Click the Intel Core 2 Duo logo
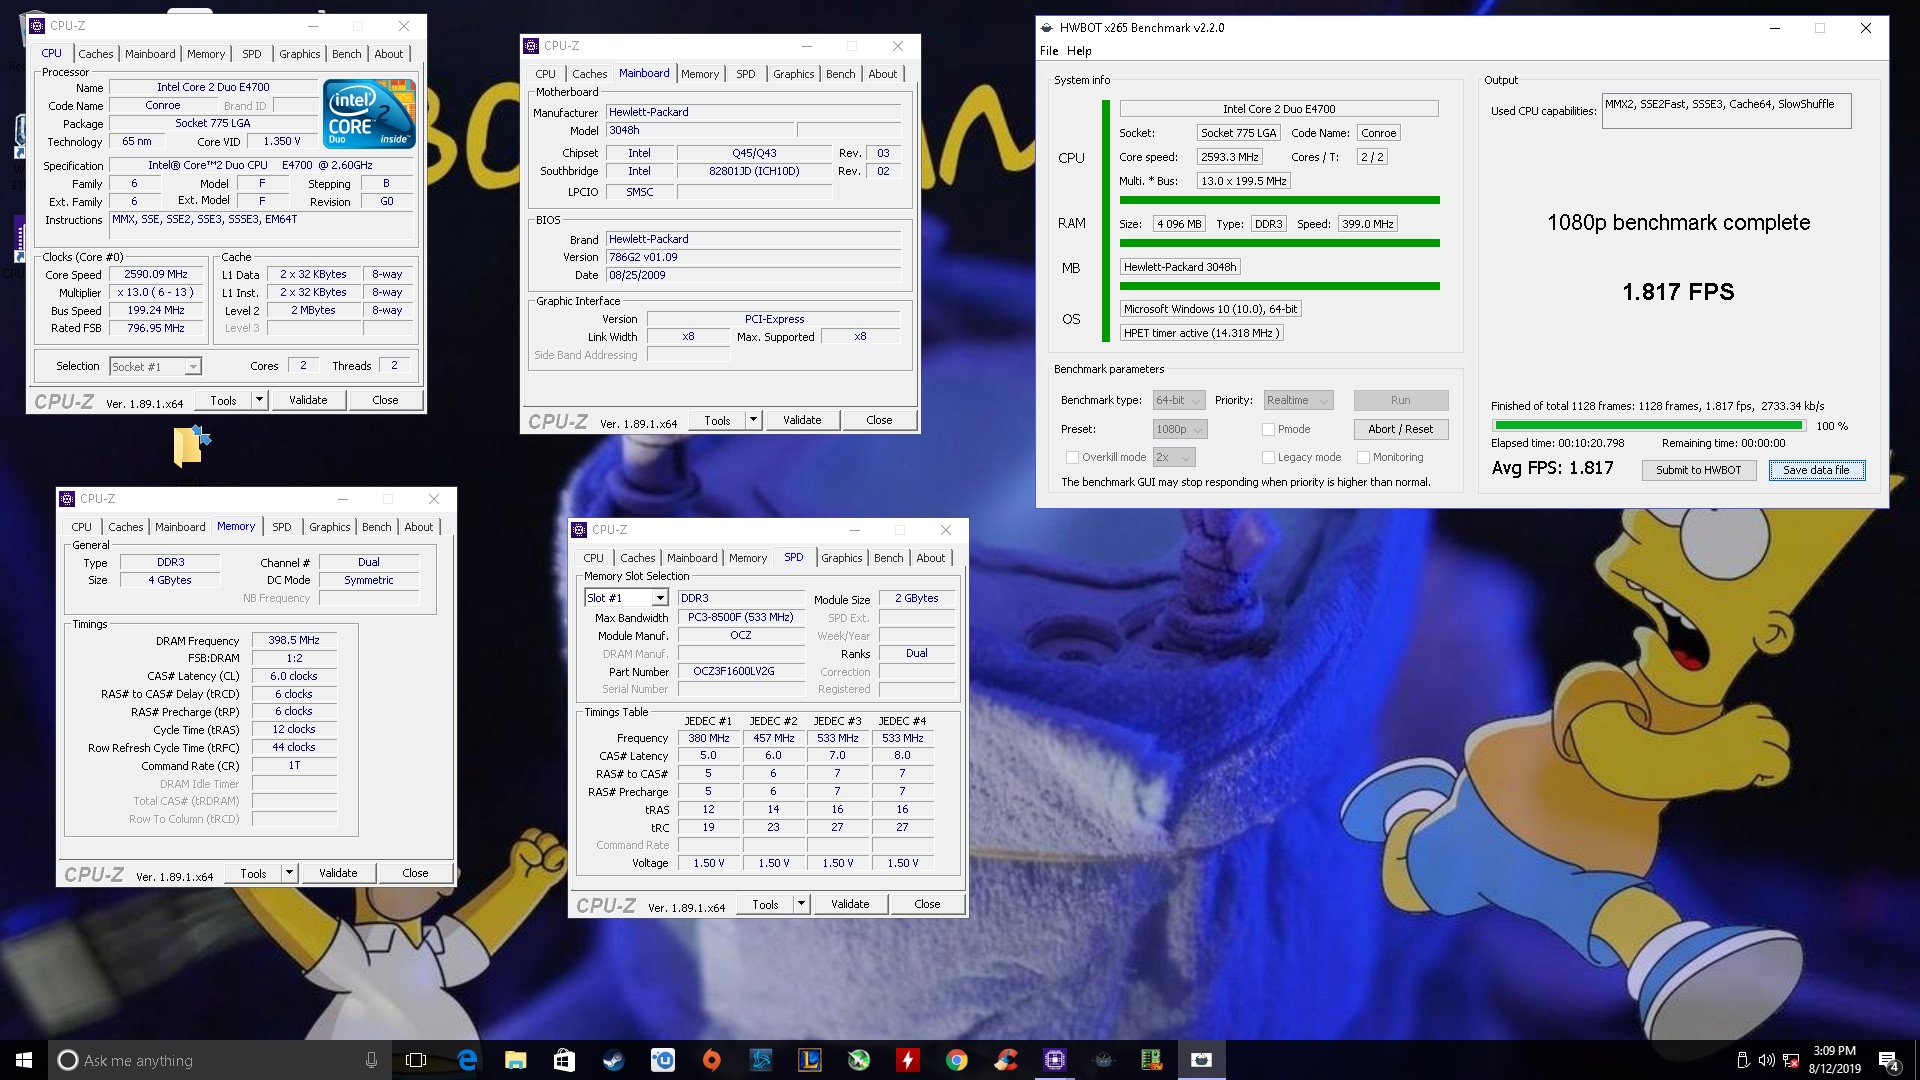Image resolution: width=1920 pixels, height=1080 pixels. point(369,115)
